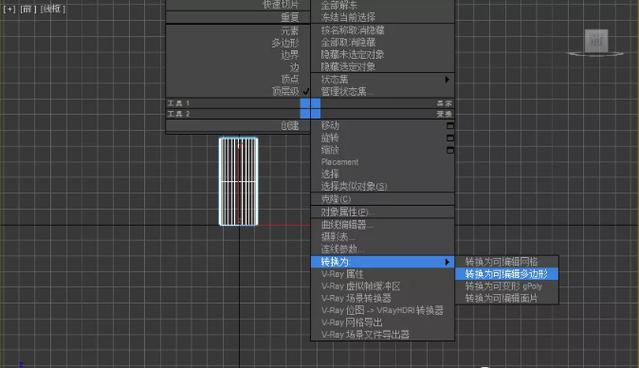Viewport: 639px width, 368px height.
Task: Choose 创建 in left quad
Action: (290, 126)
